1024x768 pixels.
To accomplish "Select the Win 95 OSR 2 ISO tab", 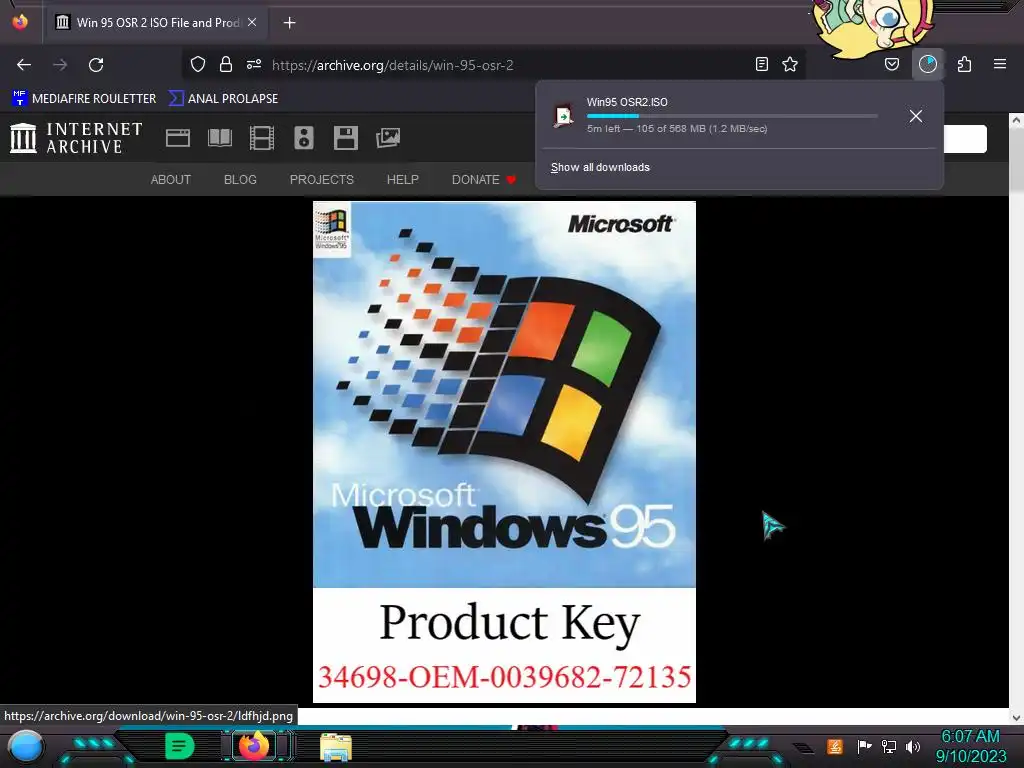I will pyautogui.click(x=155, y=23).
